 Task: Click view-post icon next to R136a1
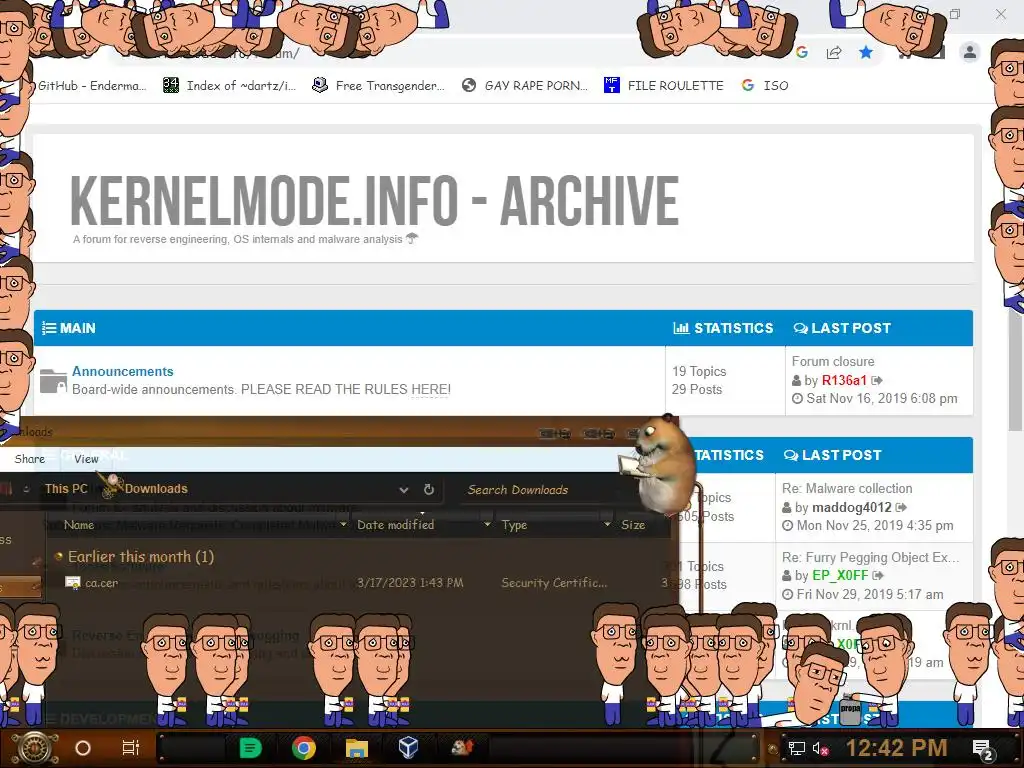877,380
